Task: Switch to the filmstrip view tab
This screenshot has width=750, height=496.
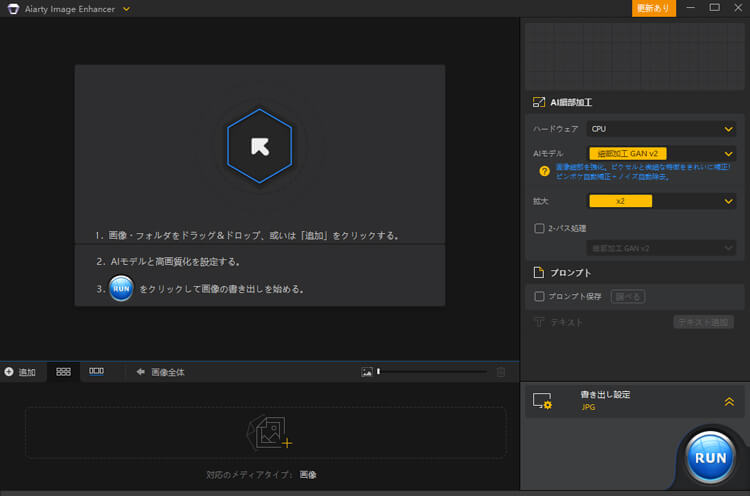Action: point(96,372)
